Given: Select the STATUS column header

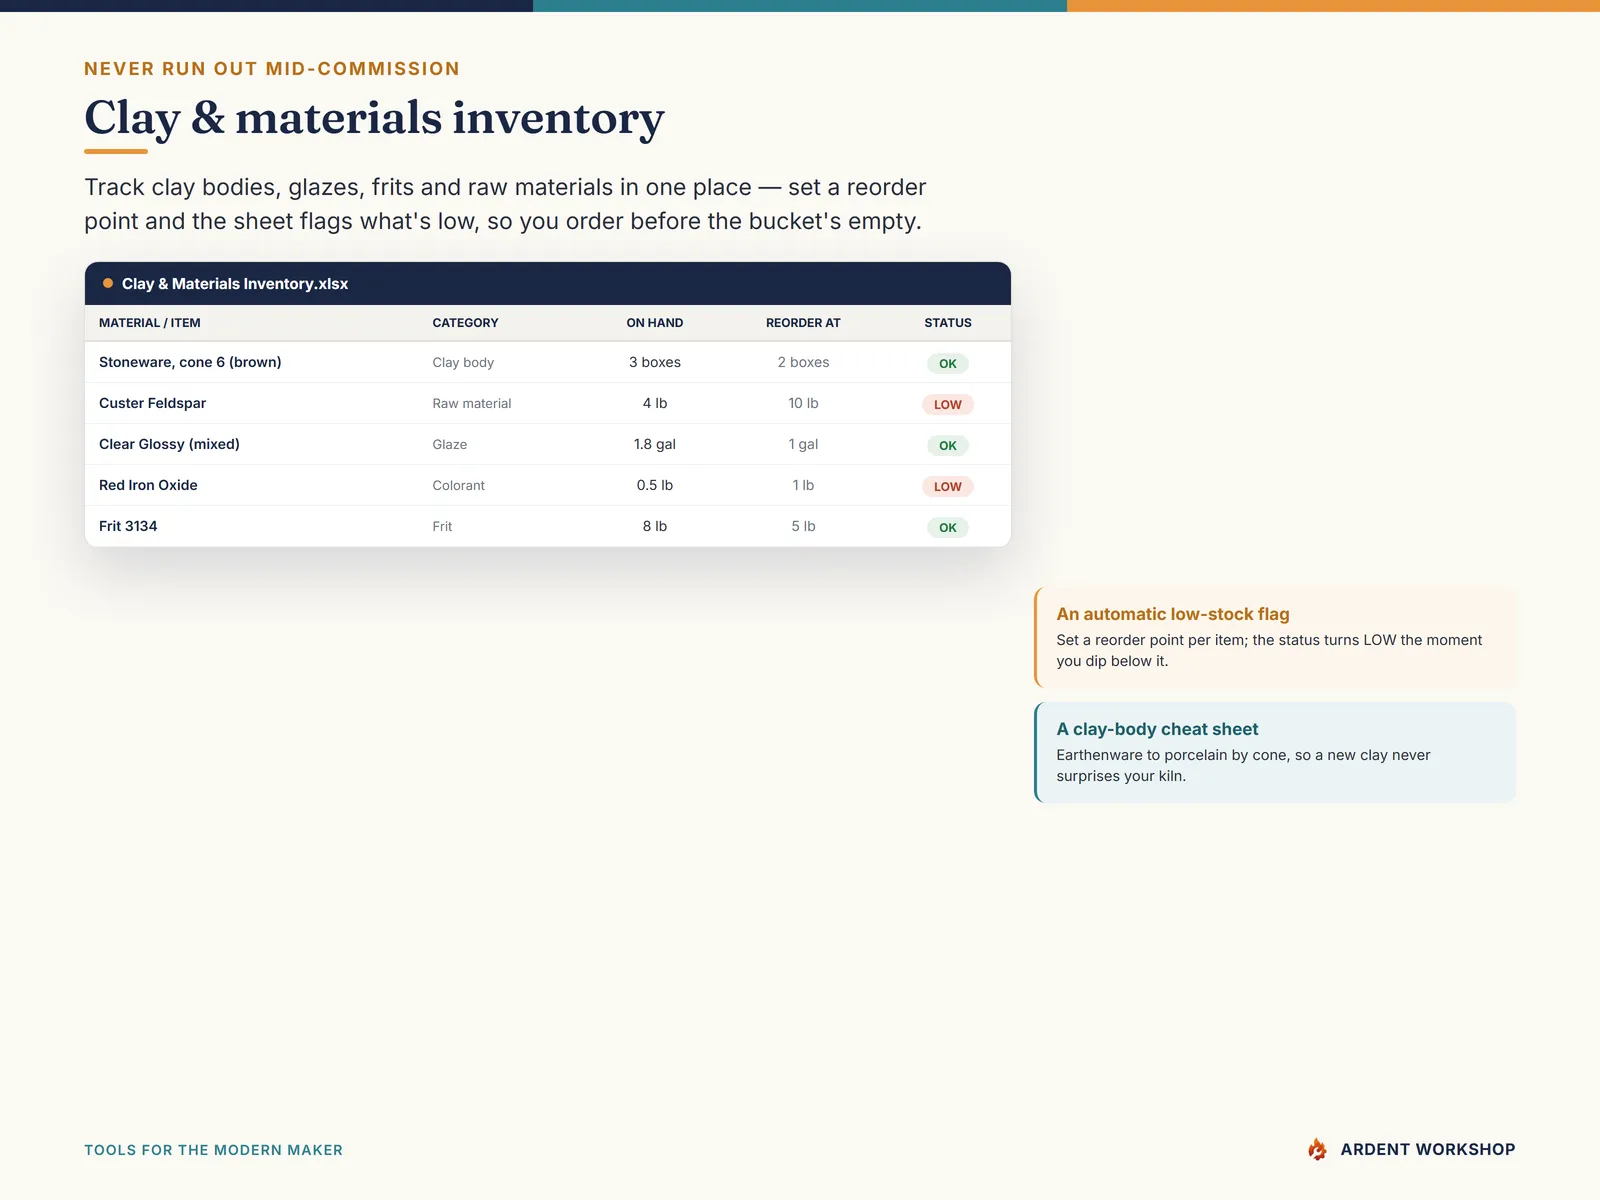Looking at the screenshot, I should pyautogui.click(x=948, y=323).
